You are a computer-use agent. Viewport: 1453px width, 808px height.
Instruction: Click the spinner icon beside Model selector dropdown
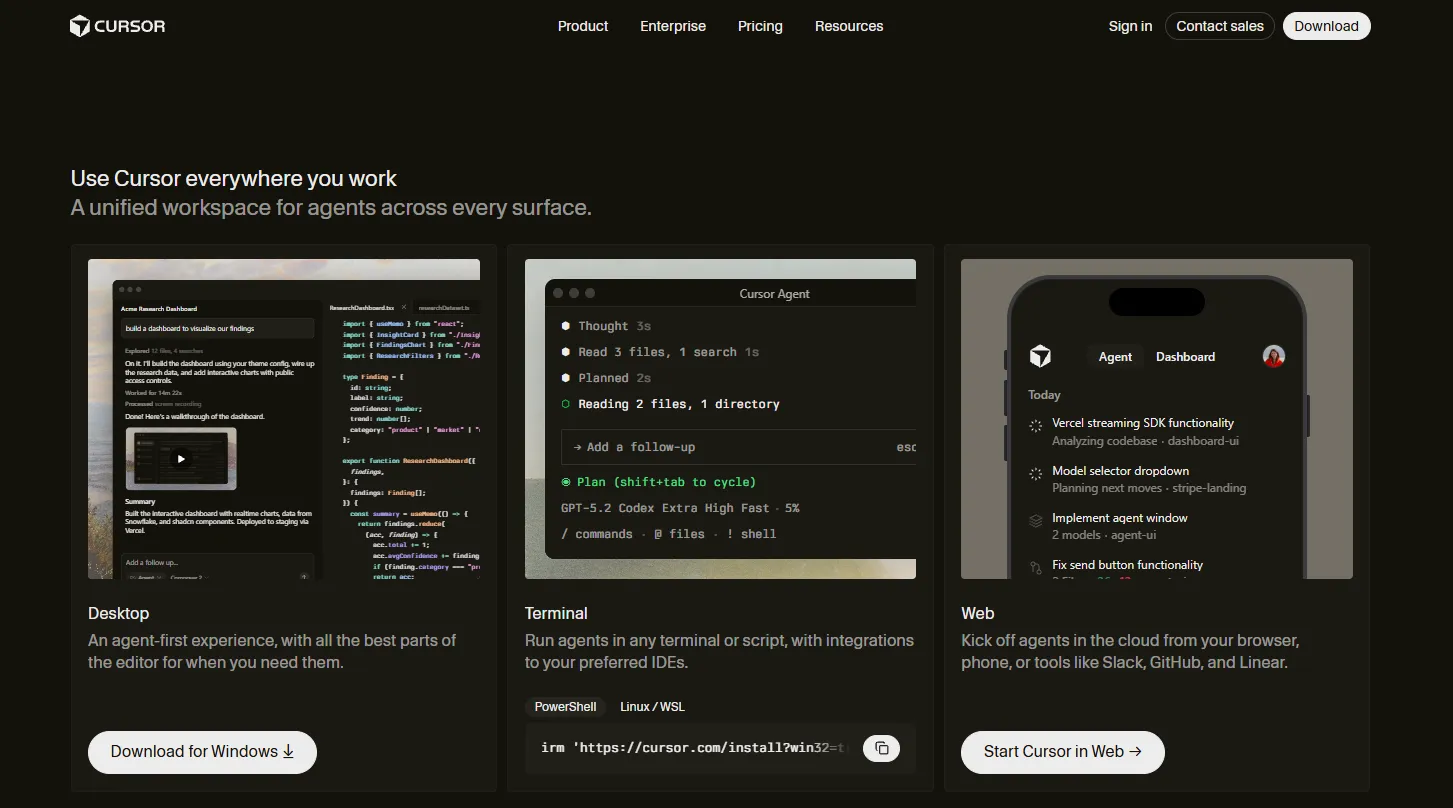point(1036,473)
